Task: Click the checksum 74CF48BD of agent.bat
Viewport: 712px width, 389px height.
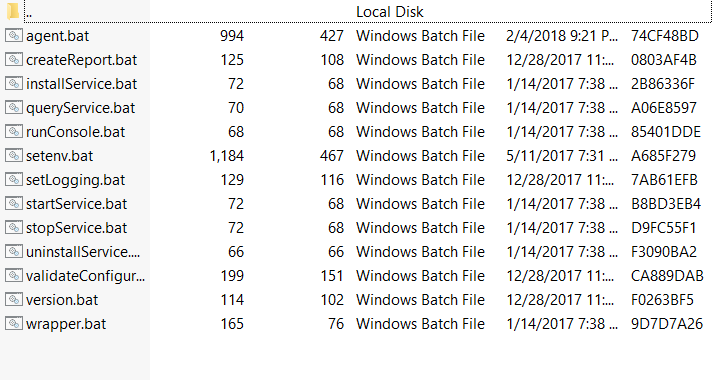Action: (x=664, y=36)
